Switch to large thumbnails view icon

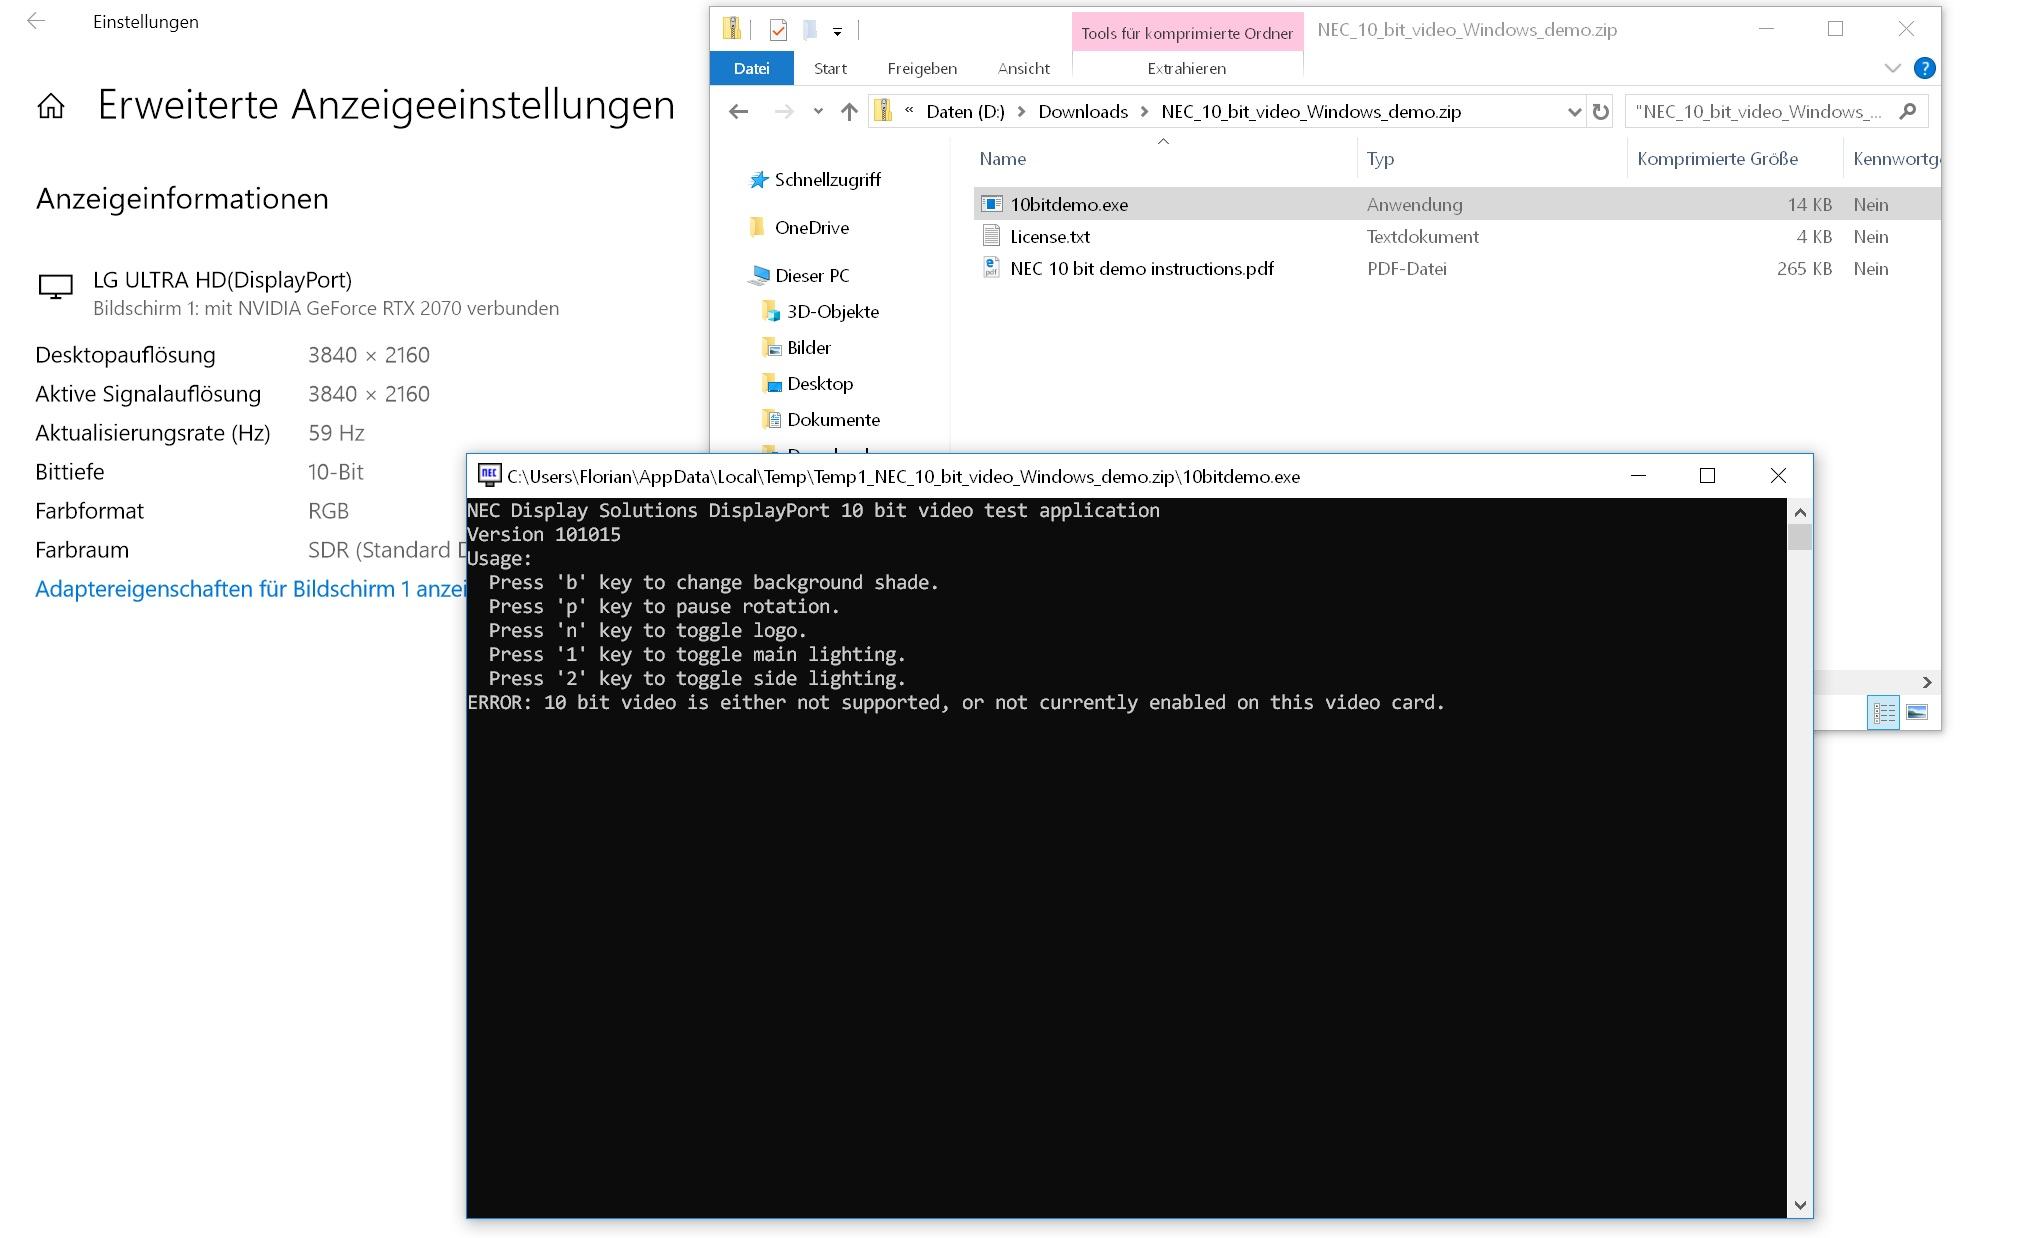pos(1917,712)
